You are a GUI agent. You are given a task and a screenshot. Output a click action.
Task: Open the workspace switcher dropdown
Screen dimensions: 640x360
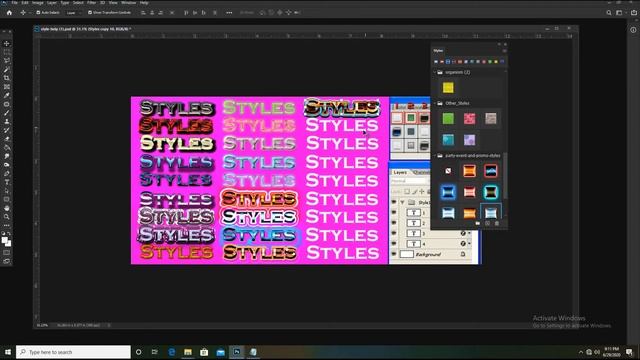620,13
